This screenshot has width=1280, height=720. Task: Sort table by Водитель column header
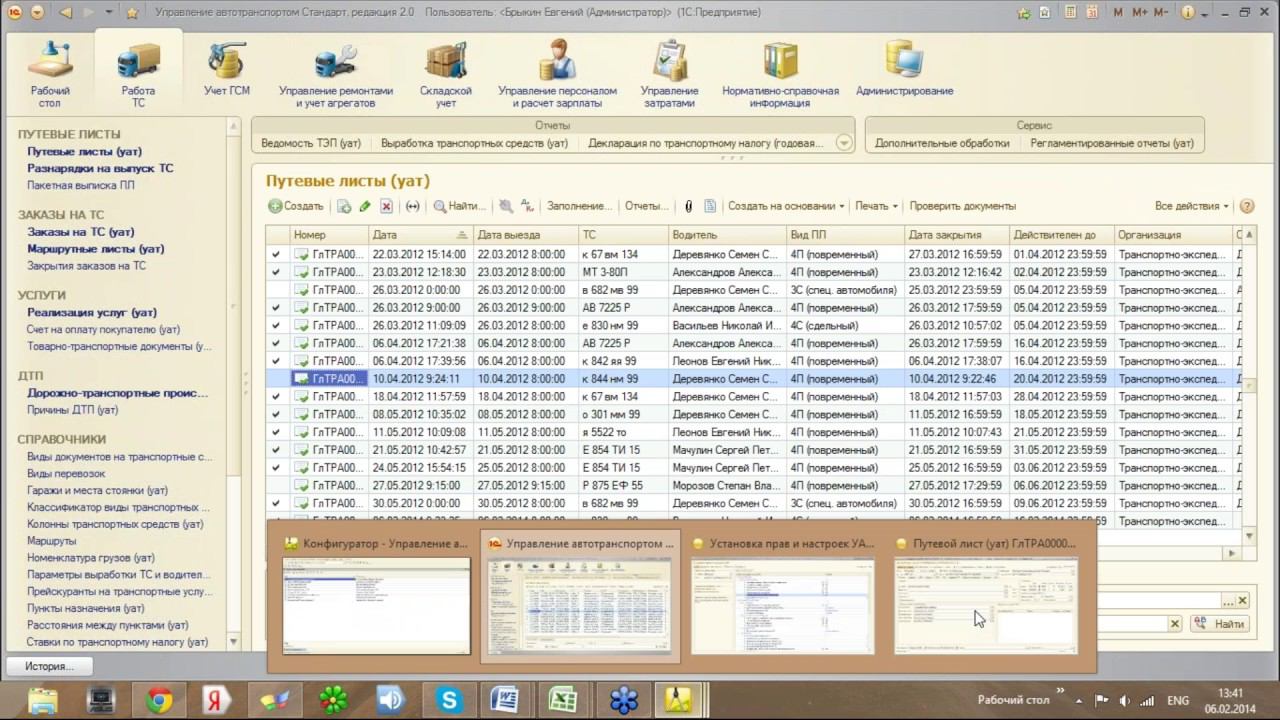pos(727,235)
